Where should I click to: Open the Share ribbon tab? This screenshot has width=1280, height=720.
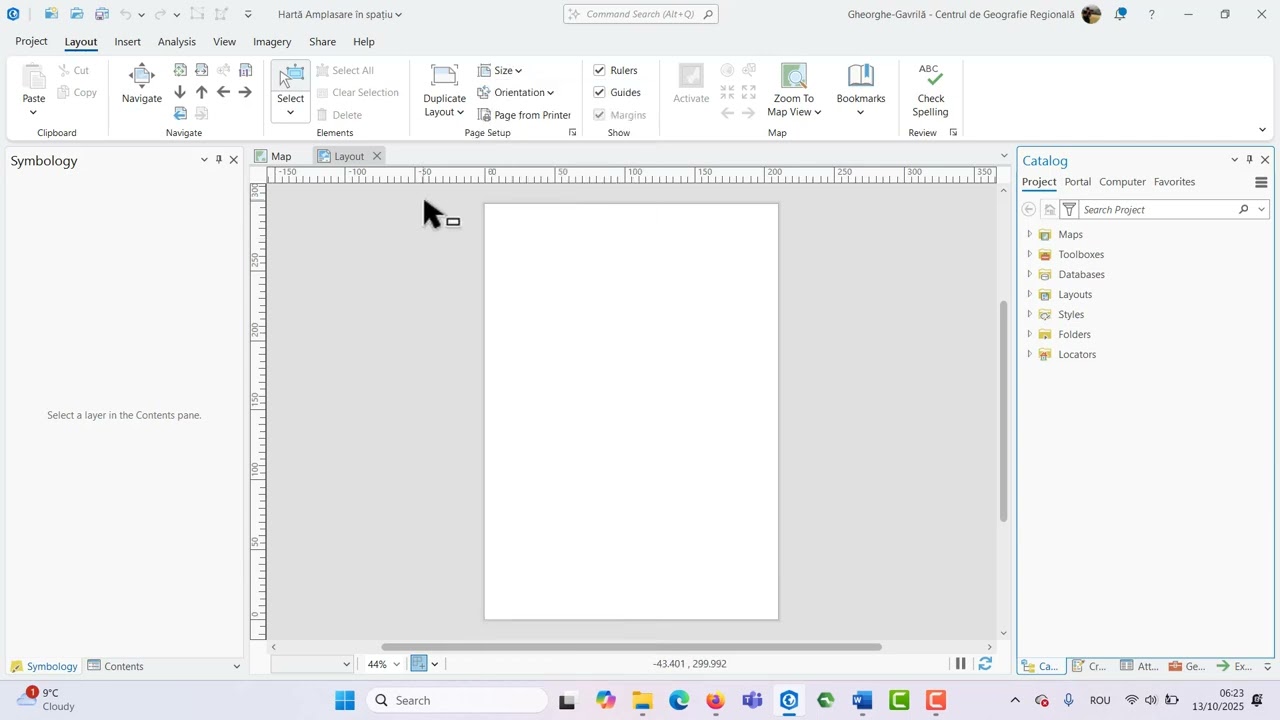point(322,42)
